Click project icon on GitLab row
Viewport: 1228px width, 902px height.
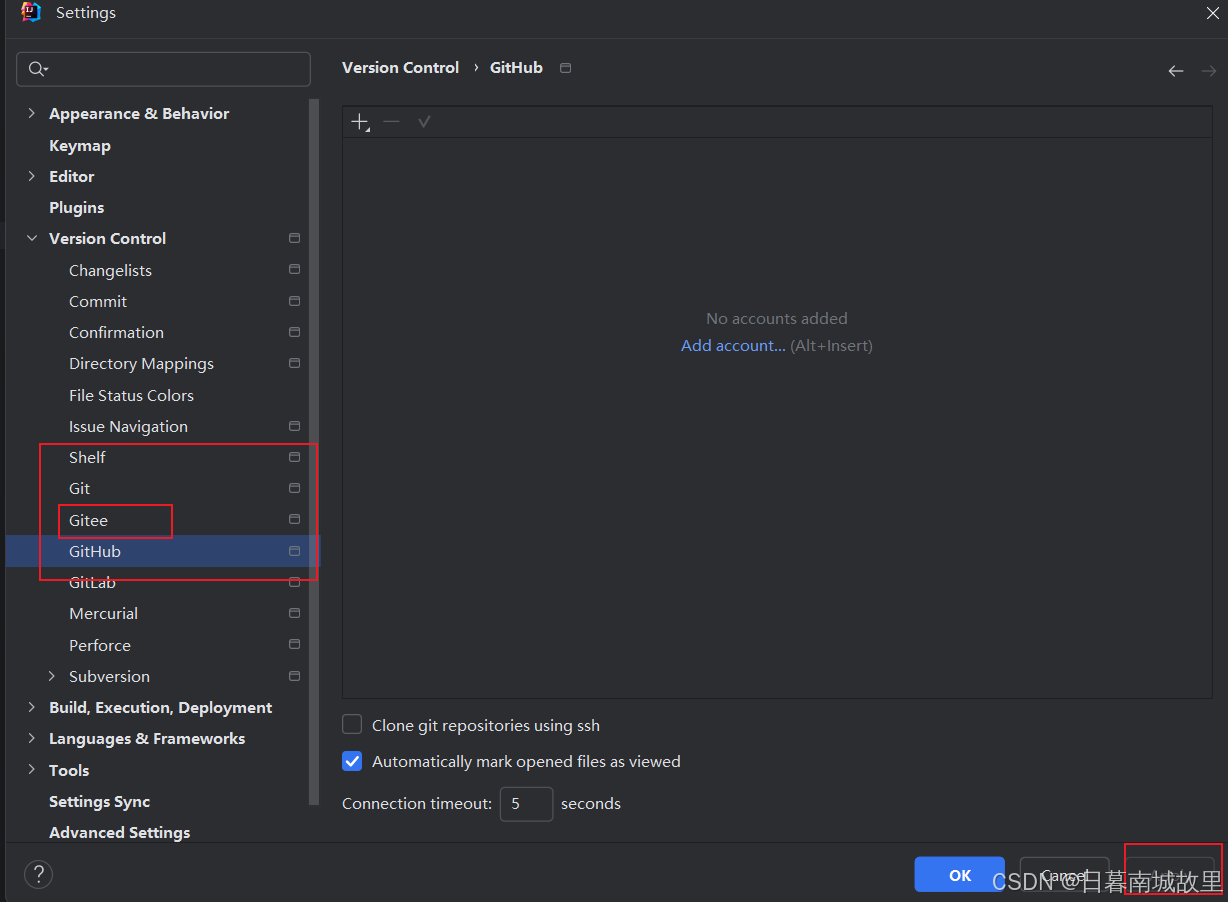click(294, 582)
